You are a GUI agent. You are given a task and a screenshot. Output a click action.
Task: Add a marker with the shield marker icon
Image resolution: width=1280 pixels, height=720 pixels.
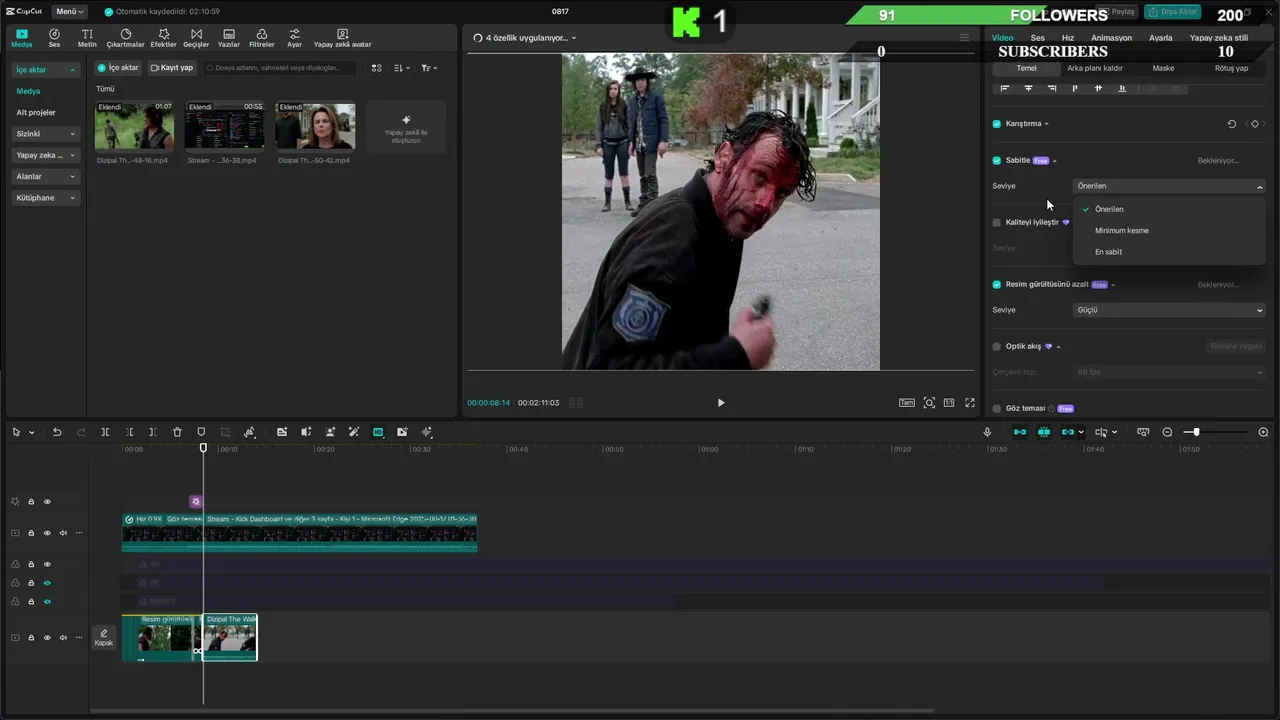tap(201, 432)
